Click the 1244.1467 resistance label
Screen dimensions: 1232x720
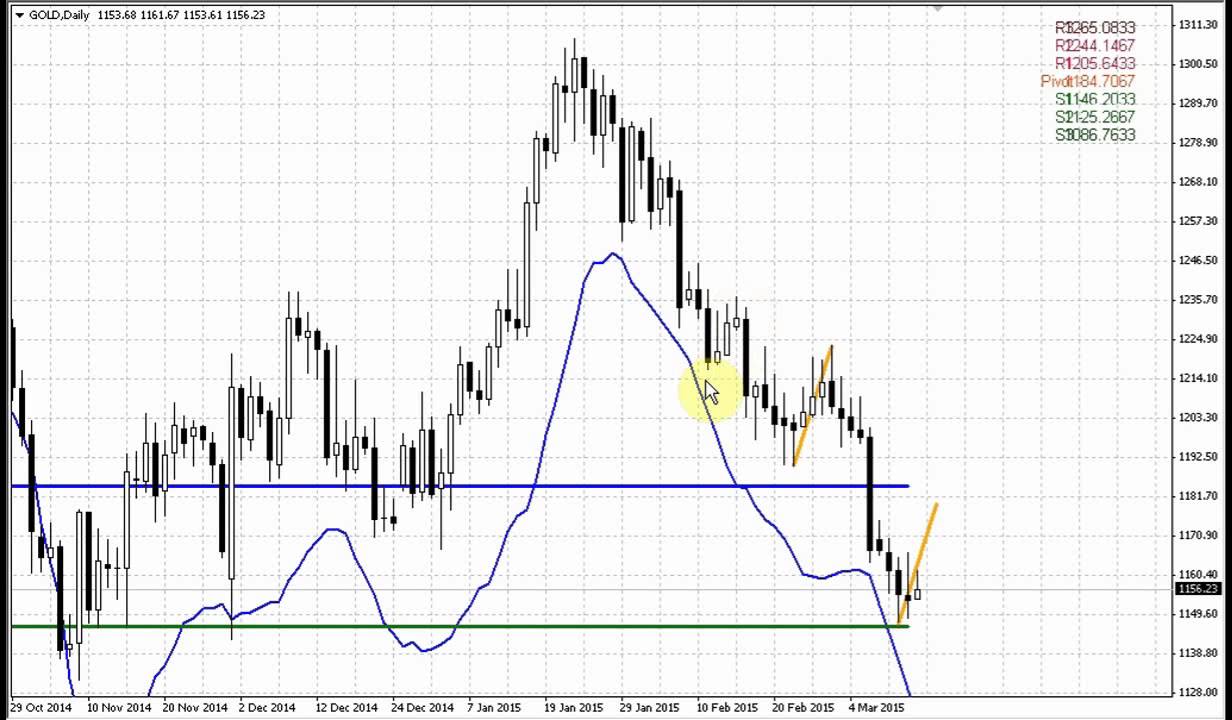[1095, 46]
